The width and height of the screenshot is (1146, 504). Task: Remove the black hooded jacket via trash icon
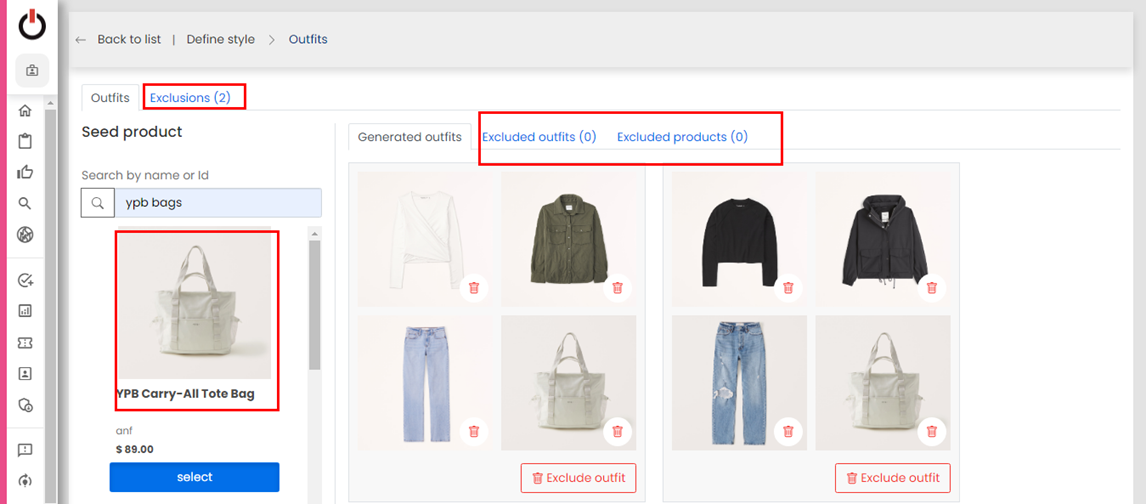click(x=932, y=288)
